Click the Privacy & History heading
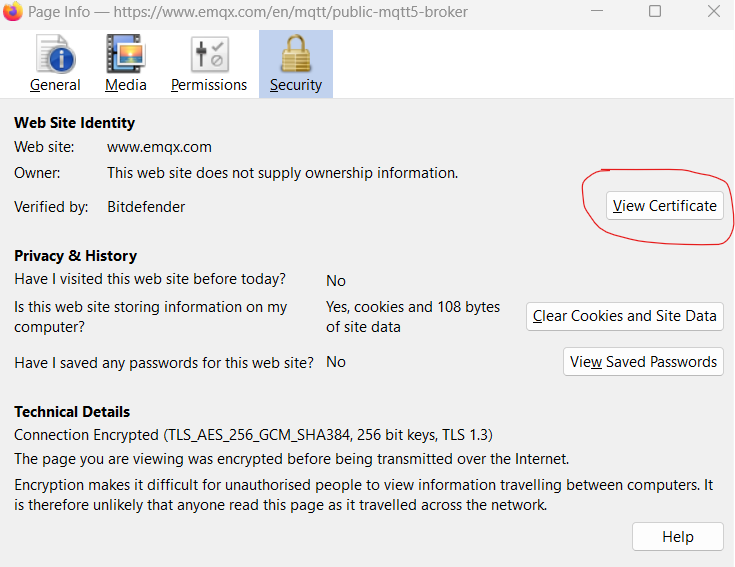735x567 pixels. [x=75, y=256]
